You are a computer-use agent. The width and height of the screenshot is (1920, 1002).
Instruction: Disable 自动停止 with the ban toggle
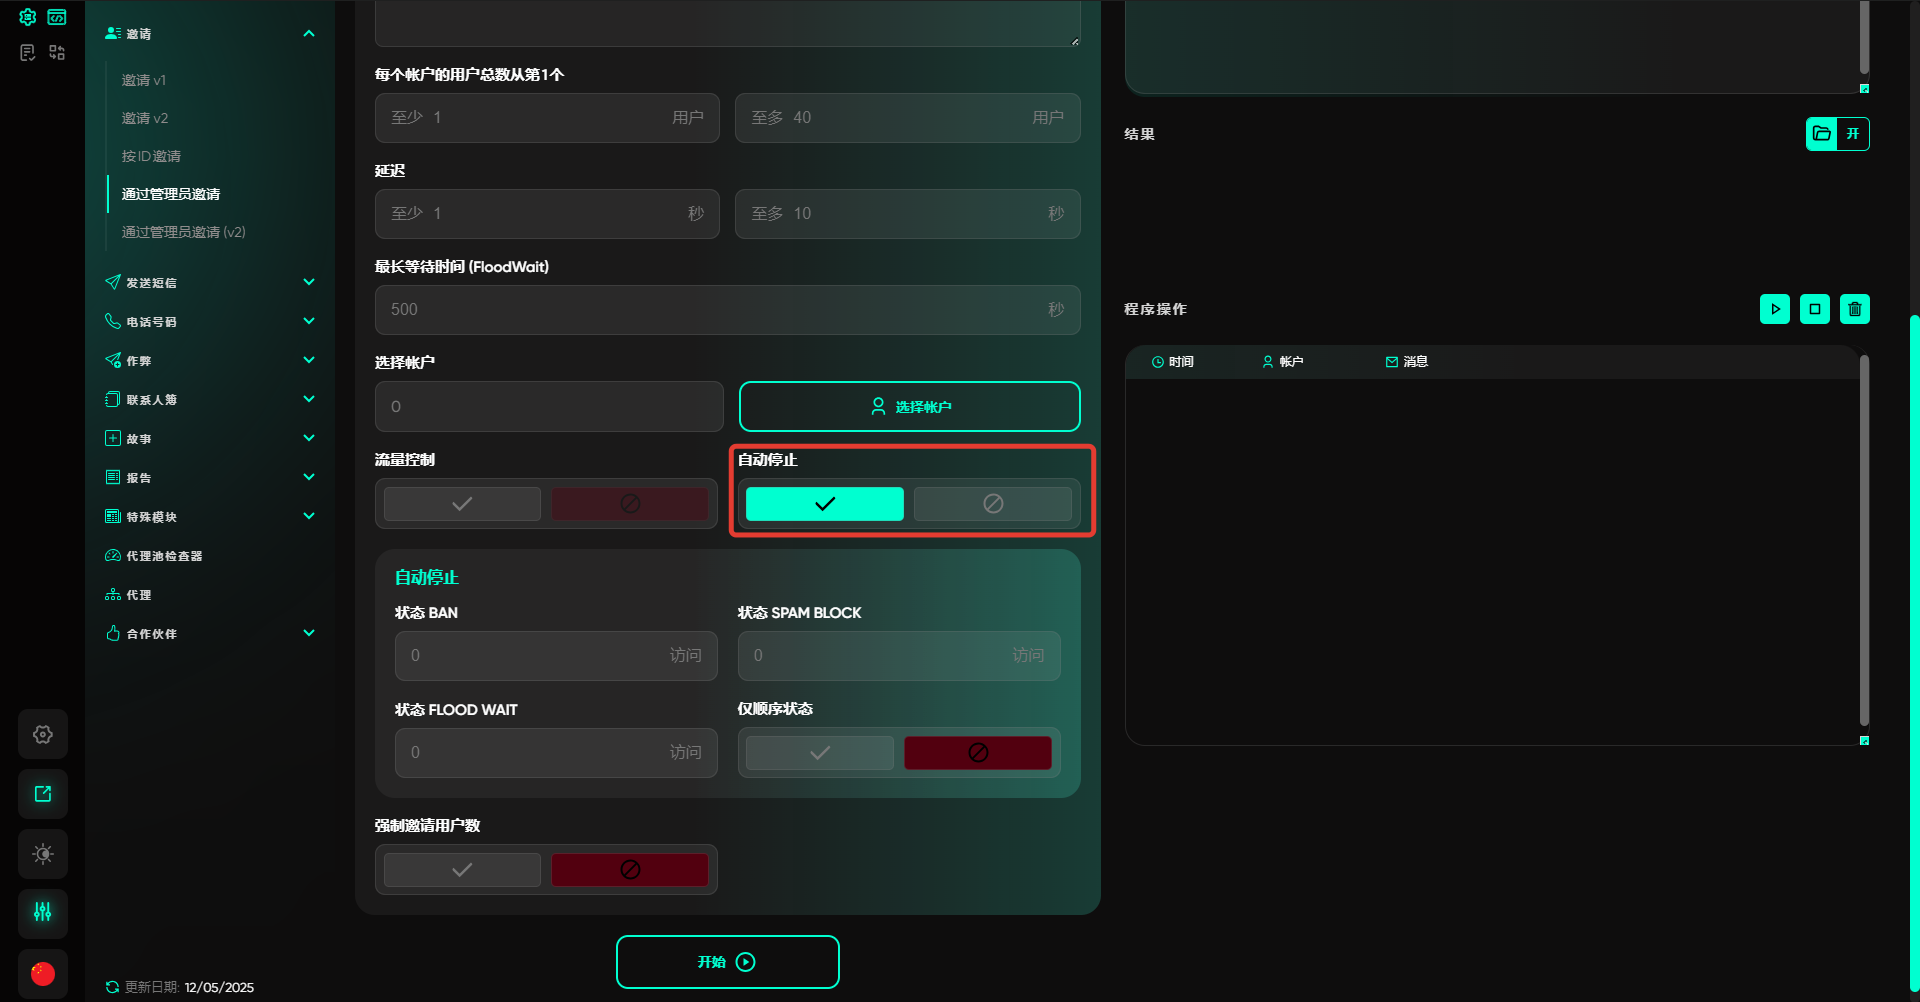click(x=992, y=504)
